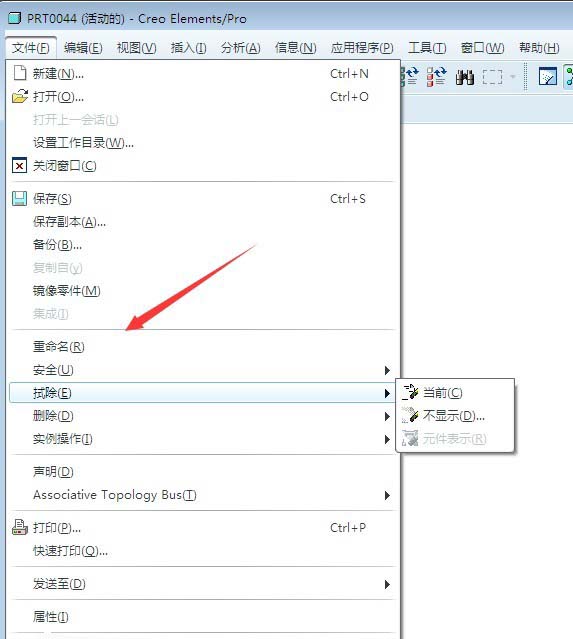Image resolution: width=573 pixels, height=639 pixels.
Task: Click the red X close window icon
Action: (19, 166)
